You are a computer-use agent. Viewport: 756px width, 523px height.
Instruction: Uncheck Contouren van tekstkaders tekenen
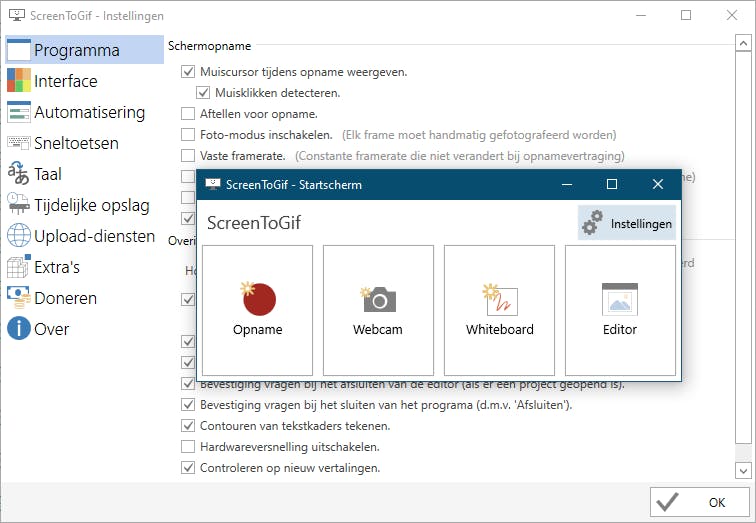(188, 426)
